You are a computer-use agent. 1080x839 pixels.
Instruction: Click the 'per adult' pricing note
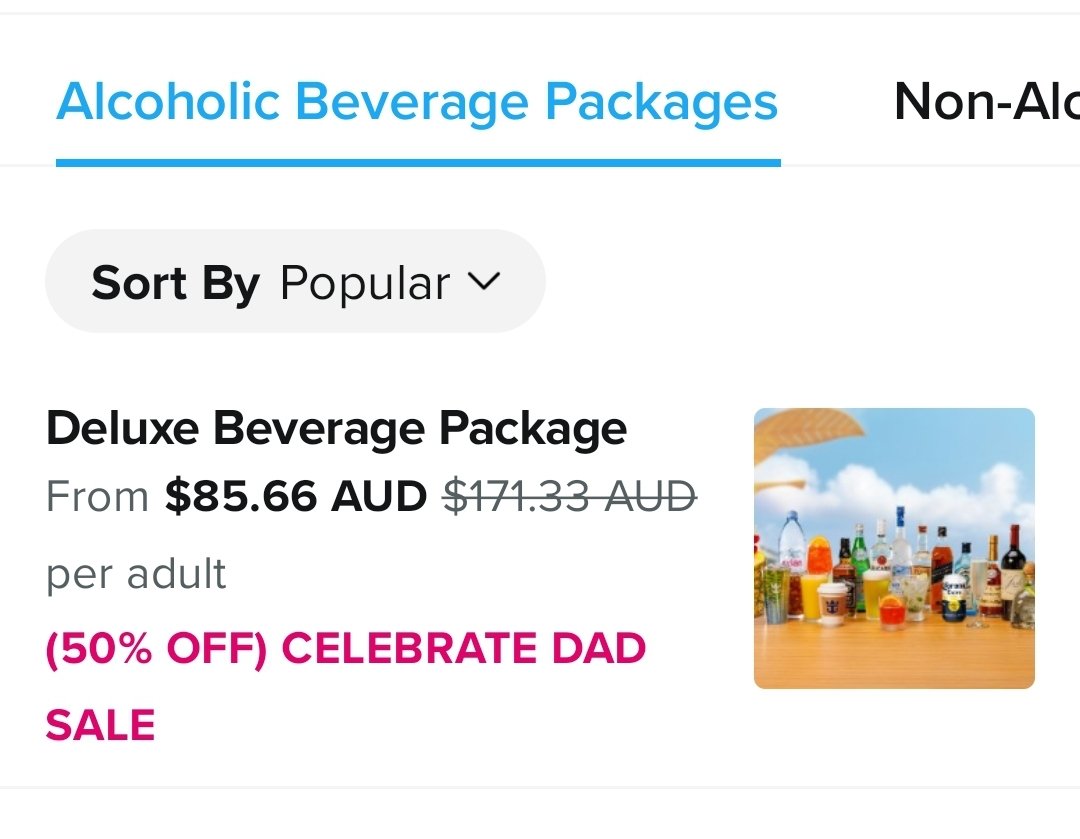(136, 575)
